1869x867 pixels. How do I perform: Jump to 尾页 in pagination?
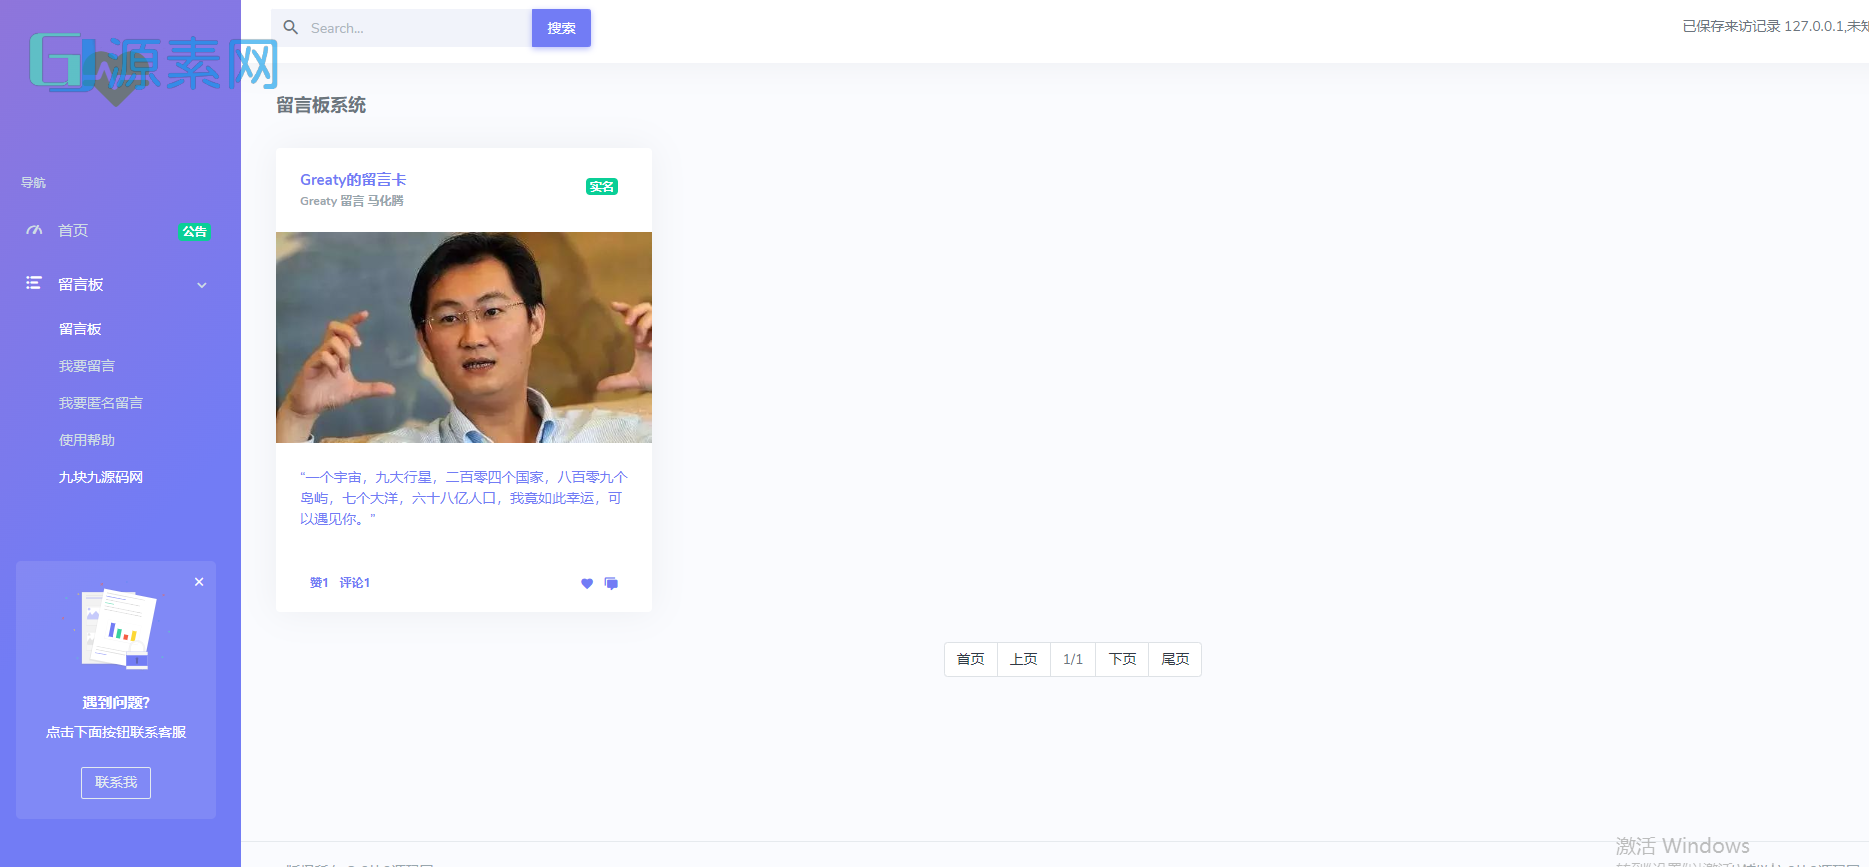pyautogui.click(x=1175, y=660)
